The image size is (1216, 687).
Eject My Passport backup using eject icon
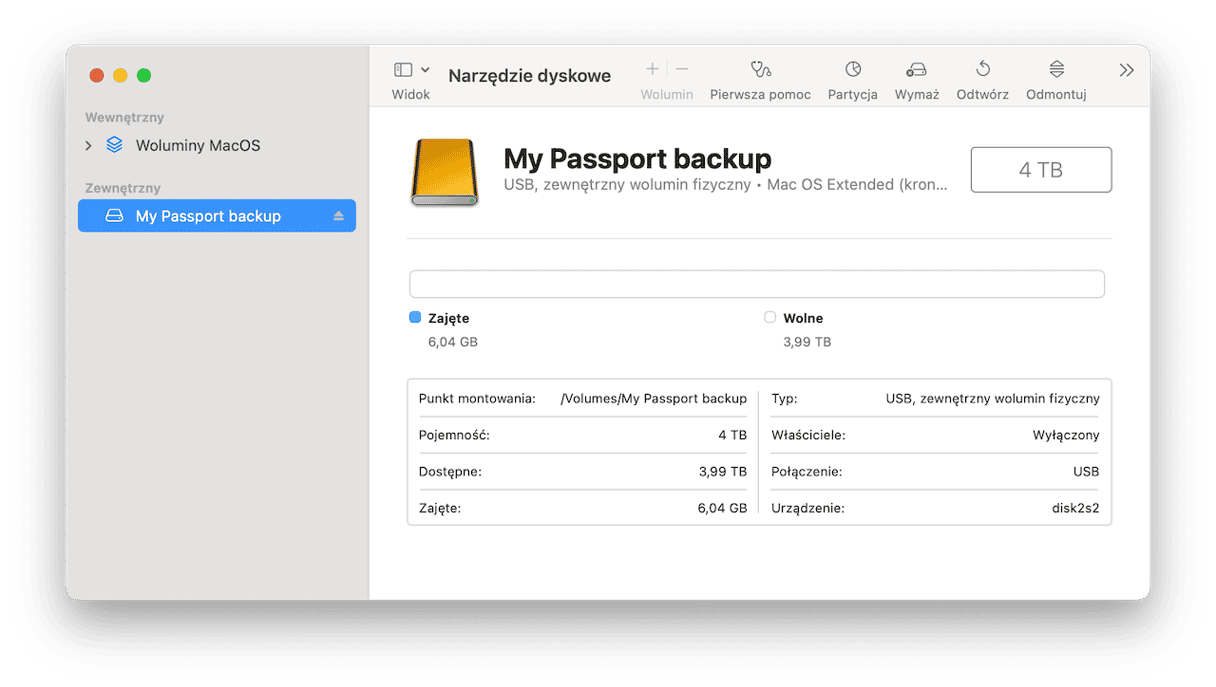[338, 216]
